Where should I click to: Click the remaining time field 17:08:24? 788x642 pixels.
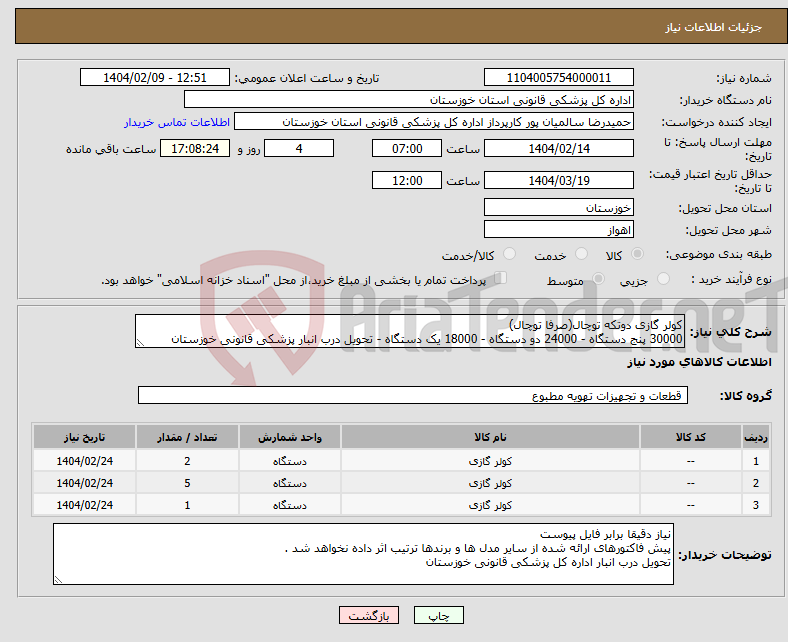click(x=195, y=148)
